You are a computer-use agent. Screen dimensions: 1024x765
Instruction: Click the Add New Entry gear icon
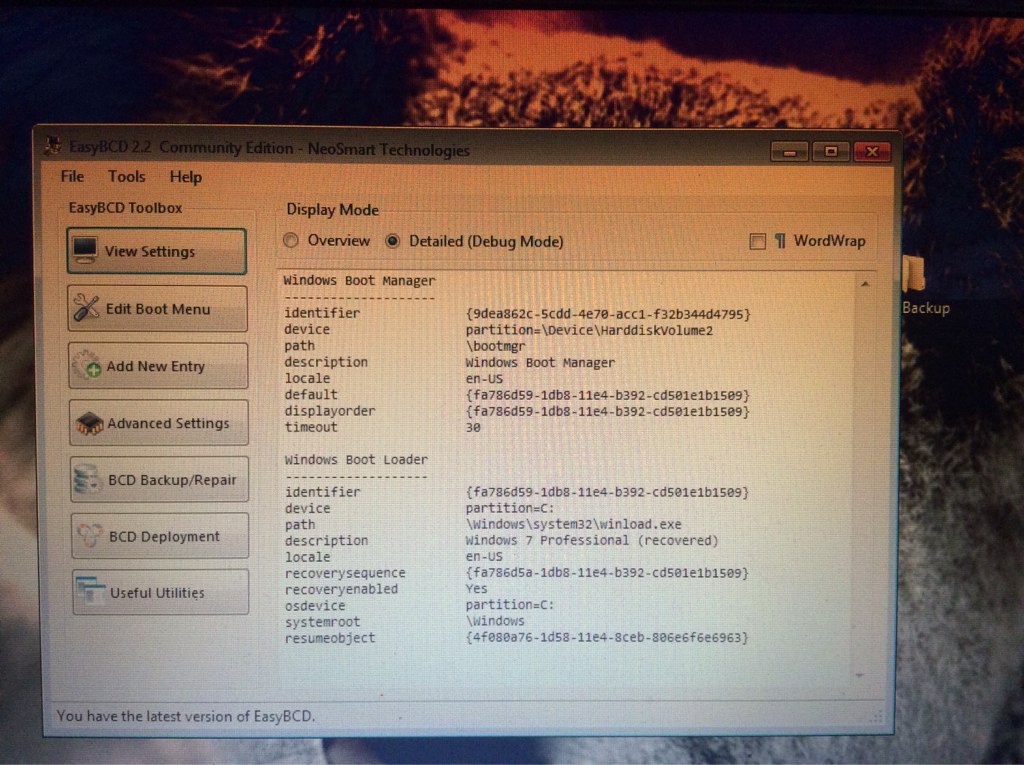(x=88, y=366)
